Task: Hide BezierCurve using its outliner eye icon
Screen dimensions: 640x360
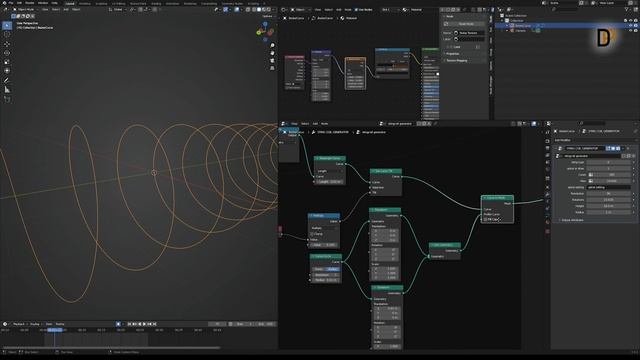Action: coord(631,26)
